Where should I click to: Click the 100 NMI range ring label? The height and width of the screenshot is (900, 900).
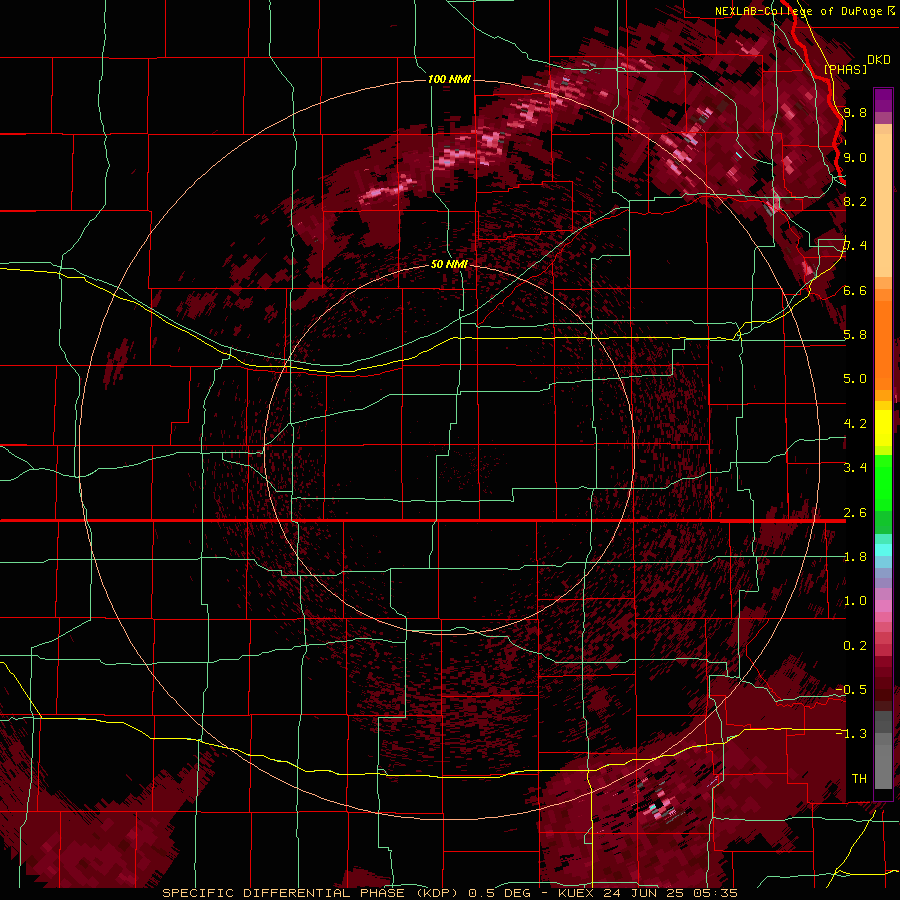click(x=449, y=79)
